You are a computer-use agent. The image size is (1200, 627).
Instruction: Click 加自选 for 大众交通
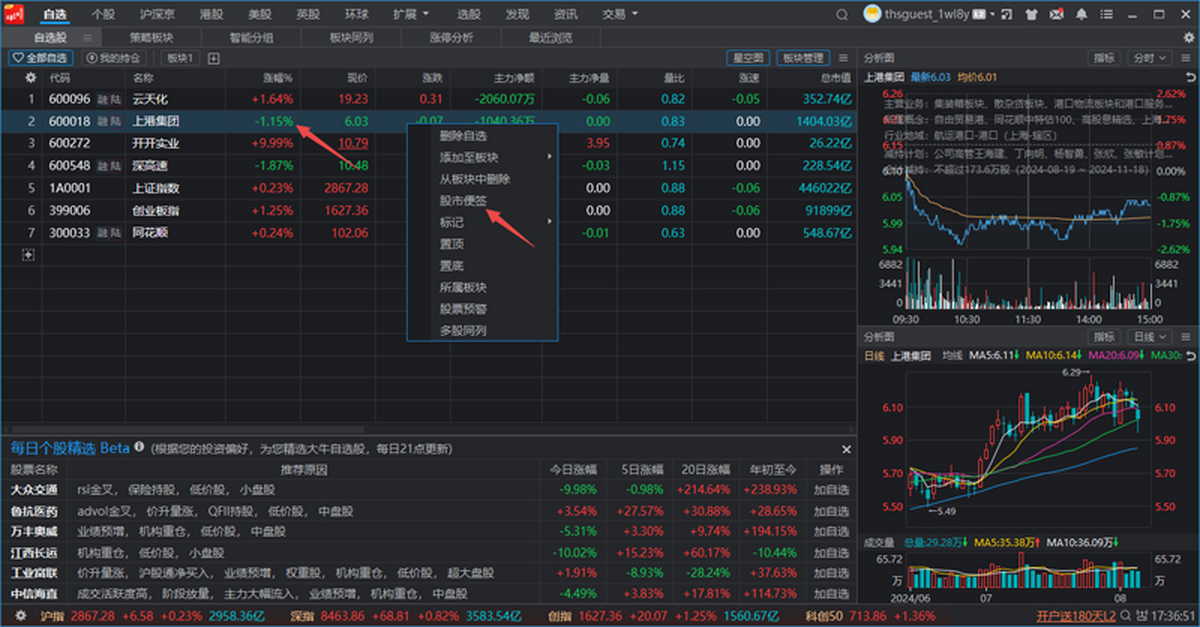(831, 490)
